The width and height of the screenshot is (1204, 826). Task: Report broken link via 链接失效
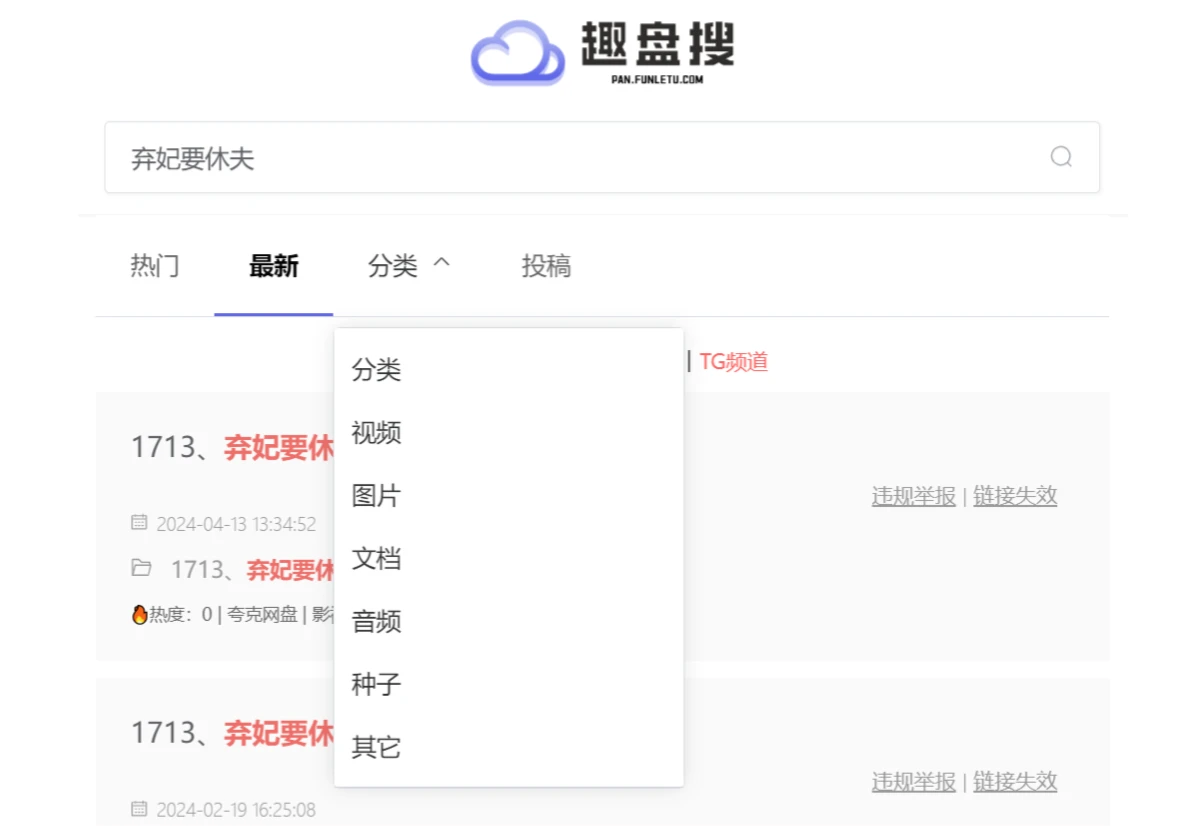pyautogui.click(x=1015, y=496)
